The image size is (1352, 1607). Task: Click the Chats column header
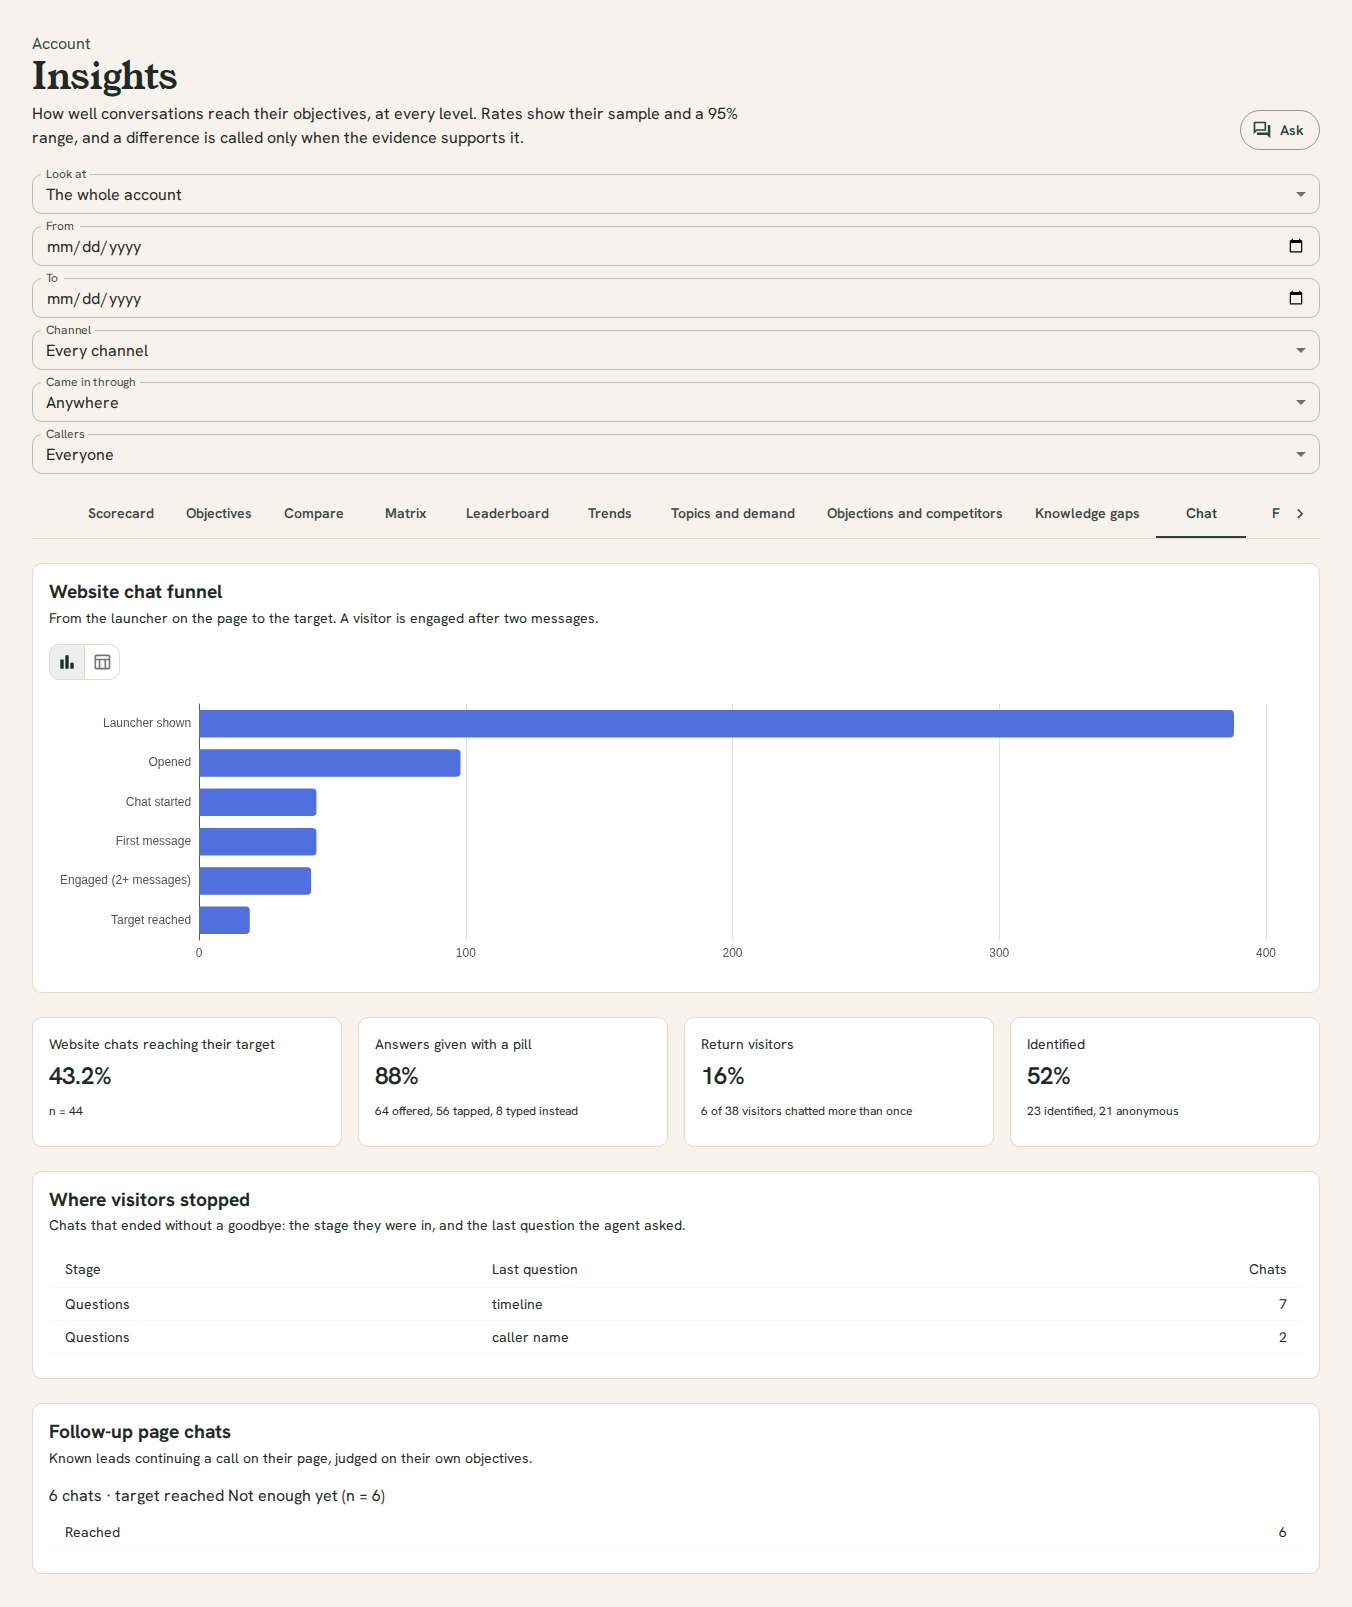pyautogui.click(x=1267, y=1269)
